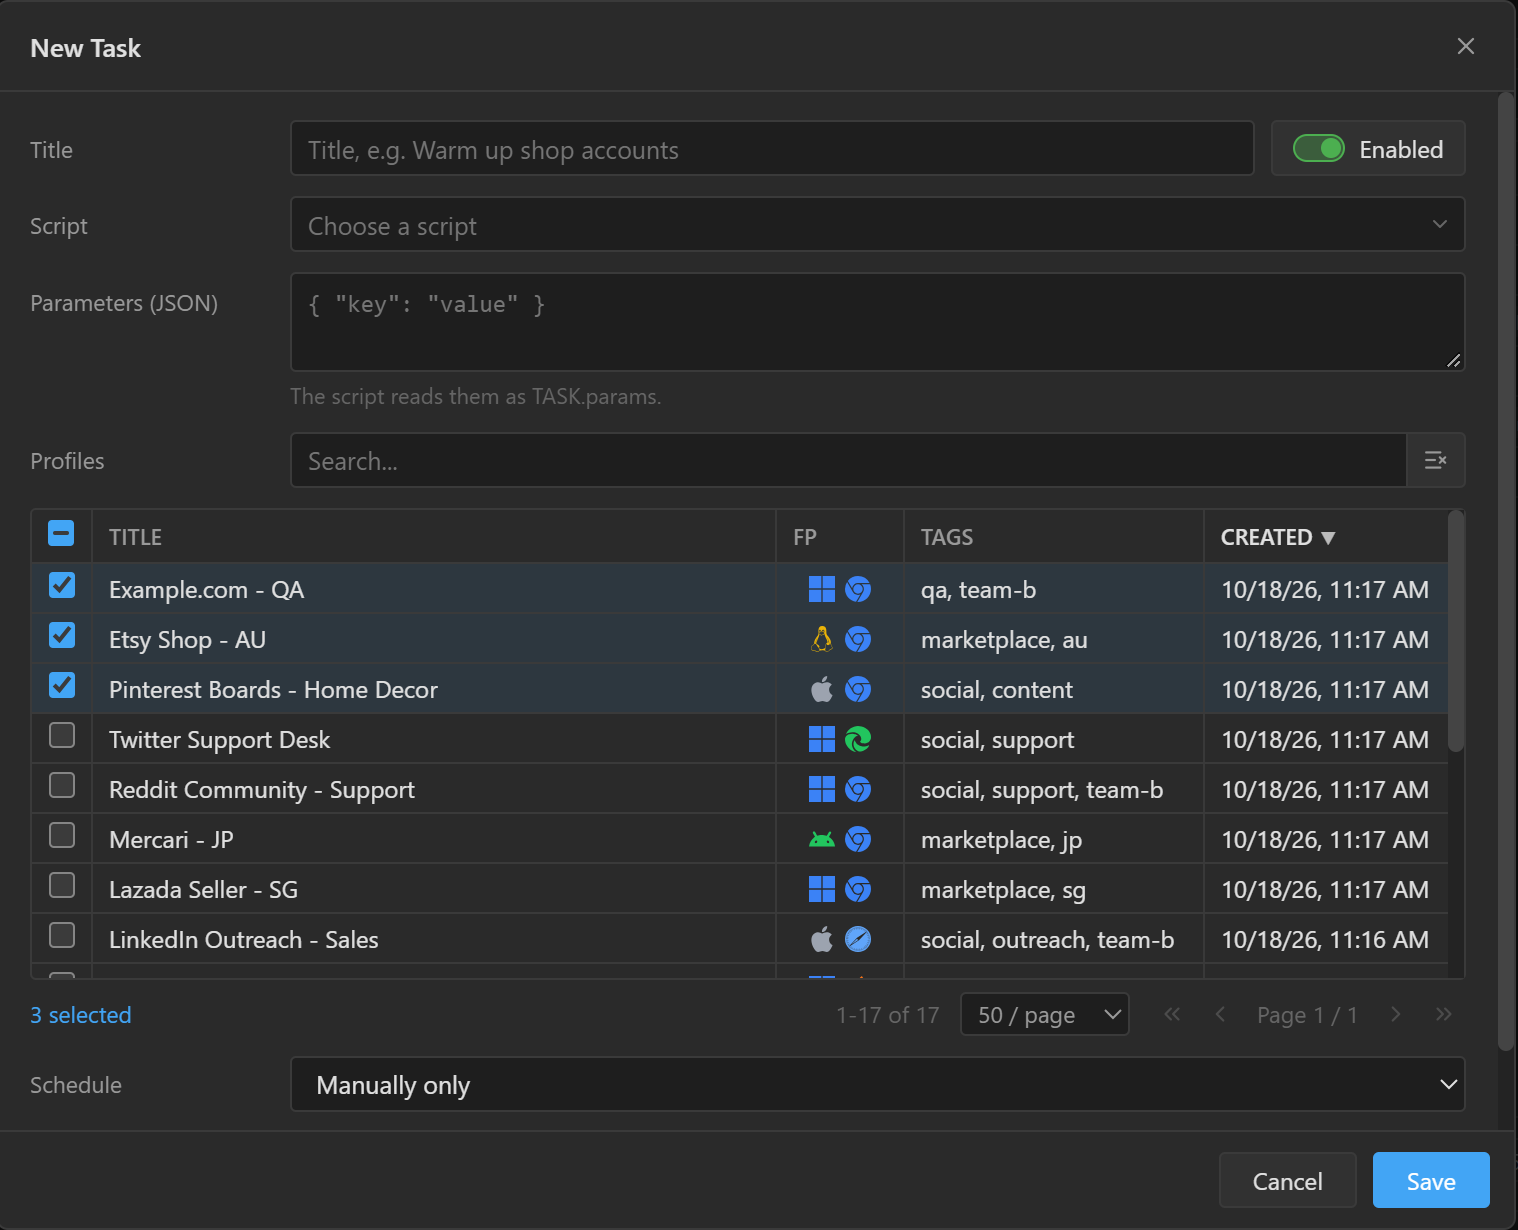This screenshot has height=1230, width=1518.
Task: Expand the Manually only schedule dropdown
Action: (878, 1084)
